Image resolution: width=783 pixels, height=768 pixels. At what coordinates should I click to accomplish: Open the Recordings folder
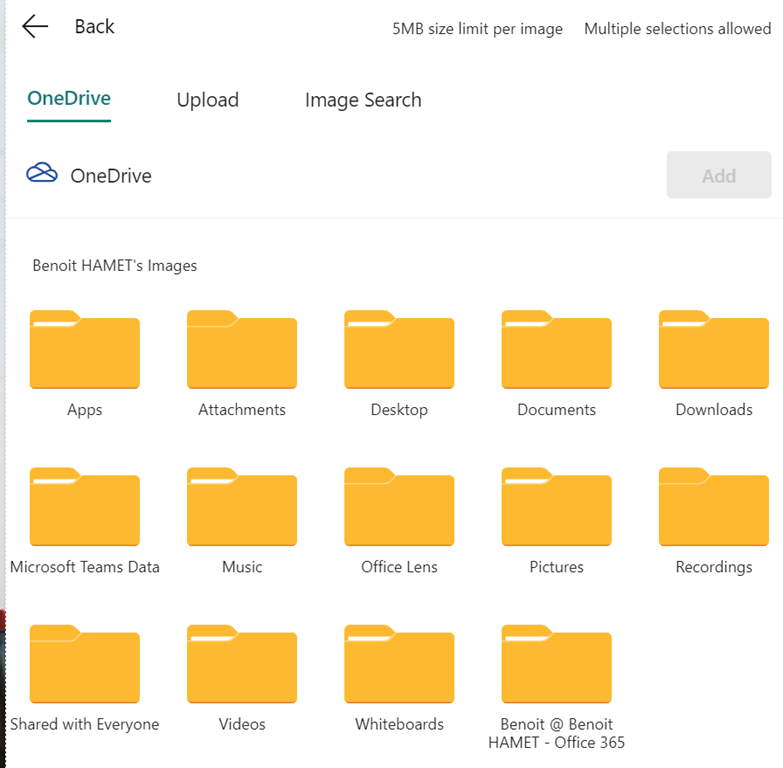pos(713,507)
